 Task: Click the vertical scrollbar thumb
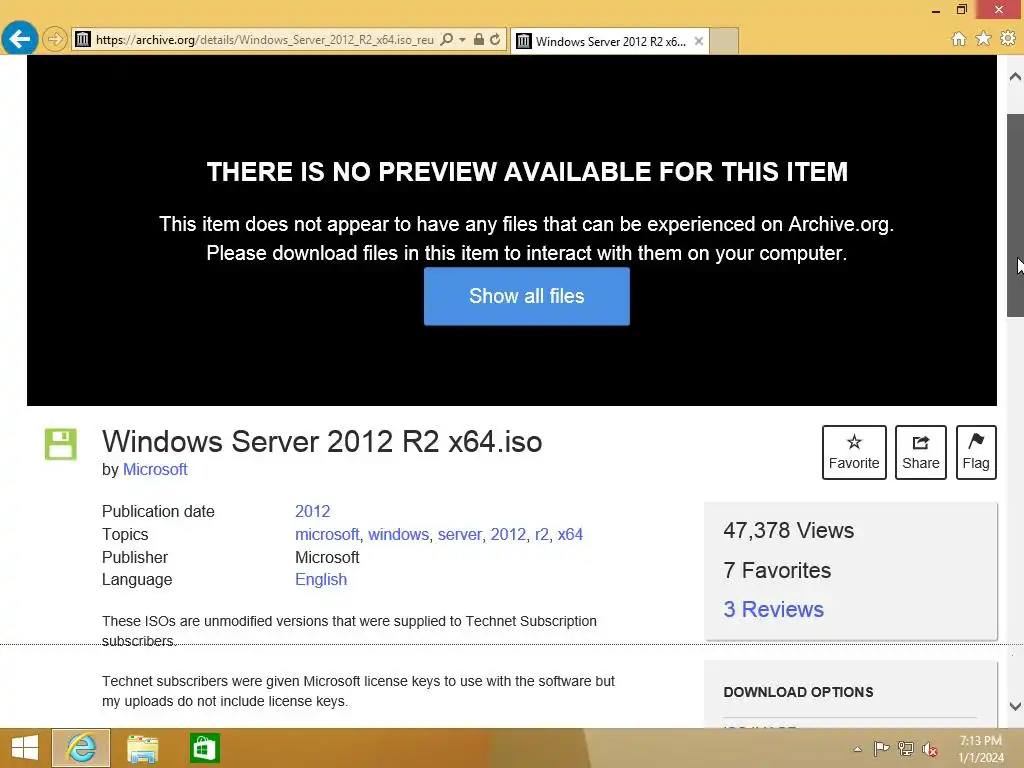tap(1015, 216)
